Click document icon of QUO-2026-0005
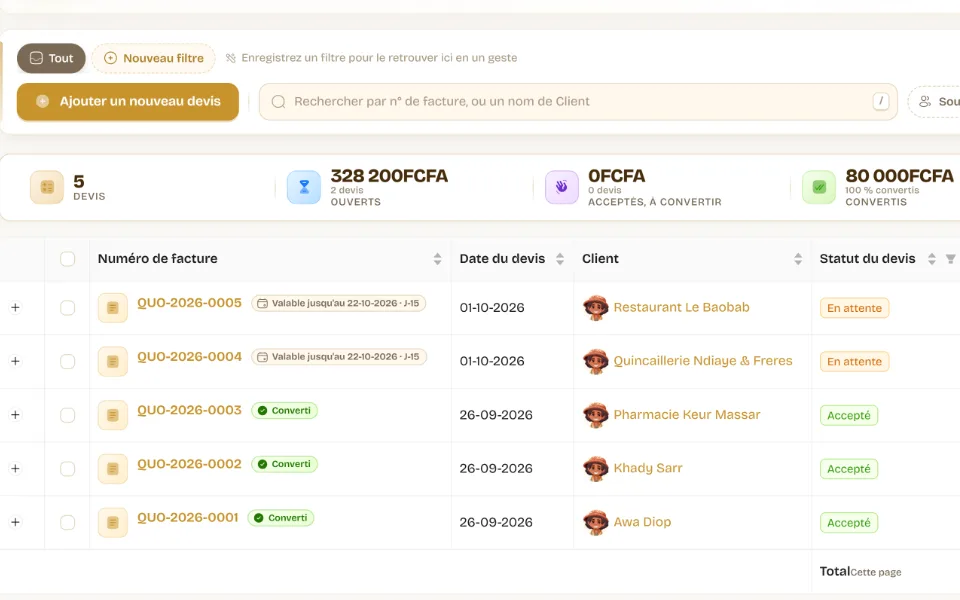Viewport: 960px width, 600px height. [113, 307]
